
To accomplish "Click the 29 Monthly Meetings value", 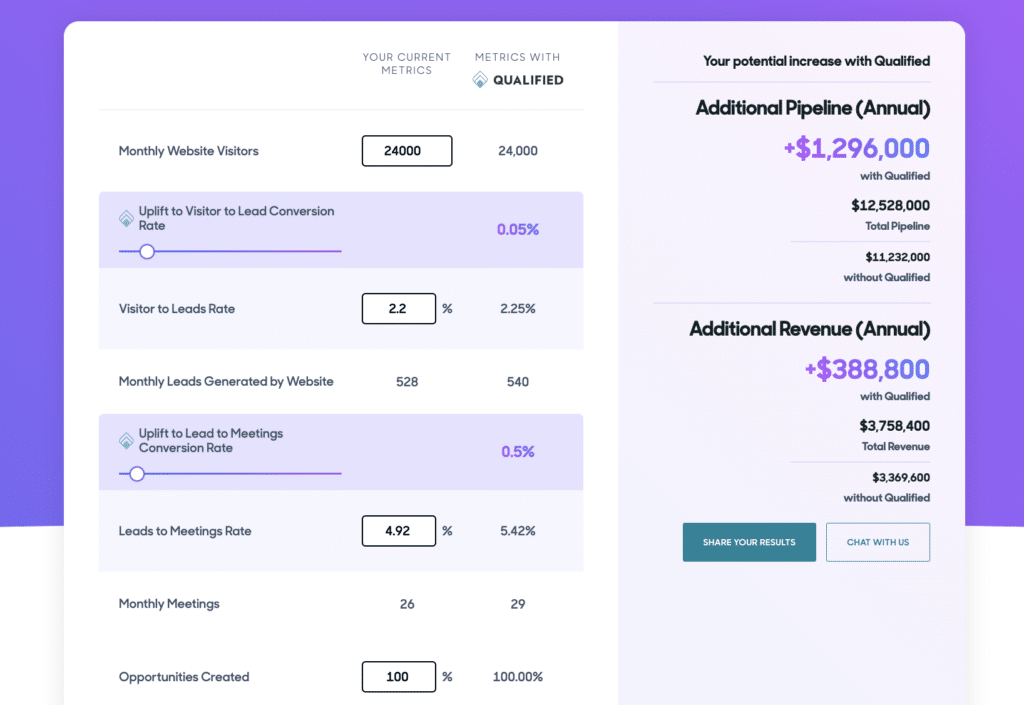I will [x=518, y=604].
